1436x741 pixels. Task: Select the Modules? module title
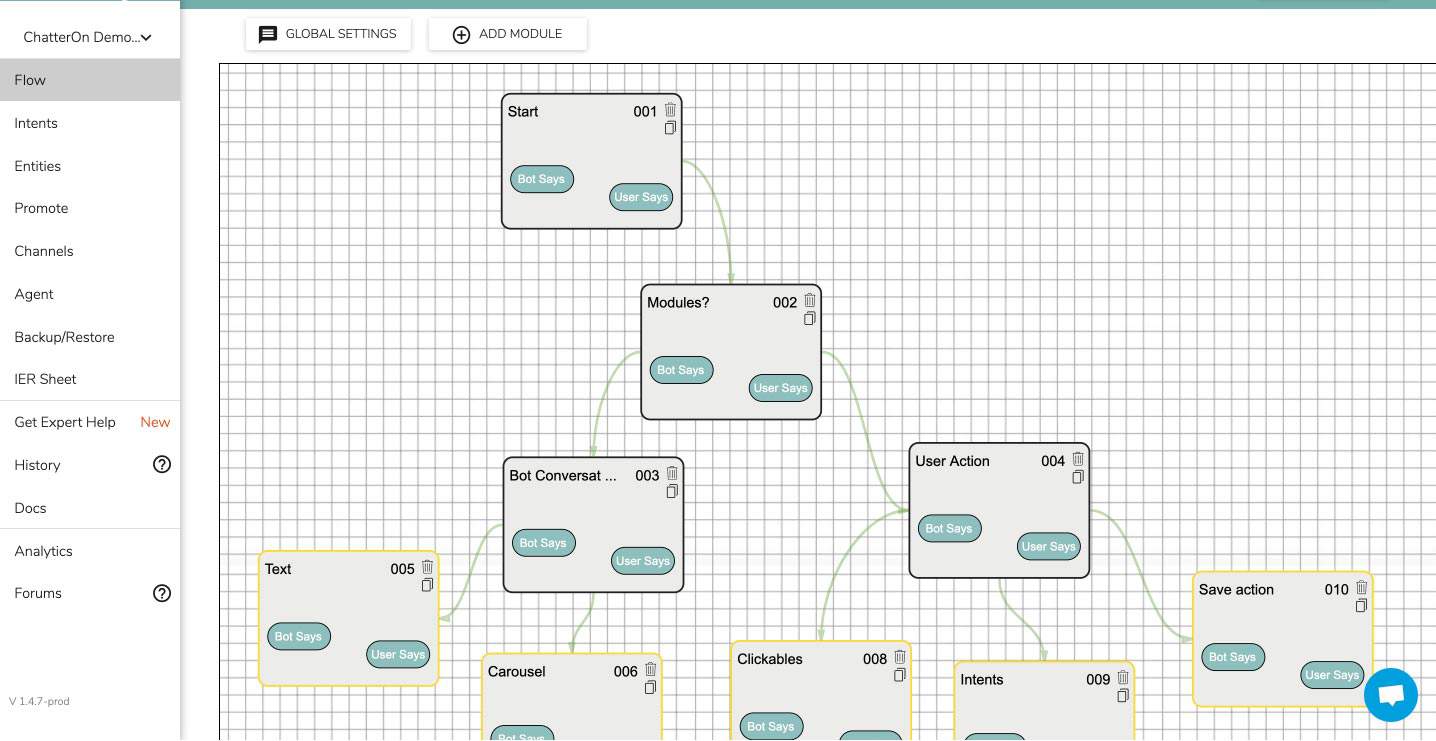tap(678, 303)
